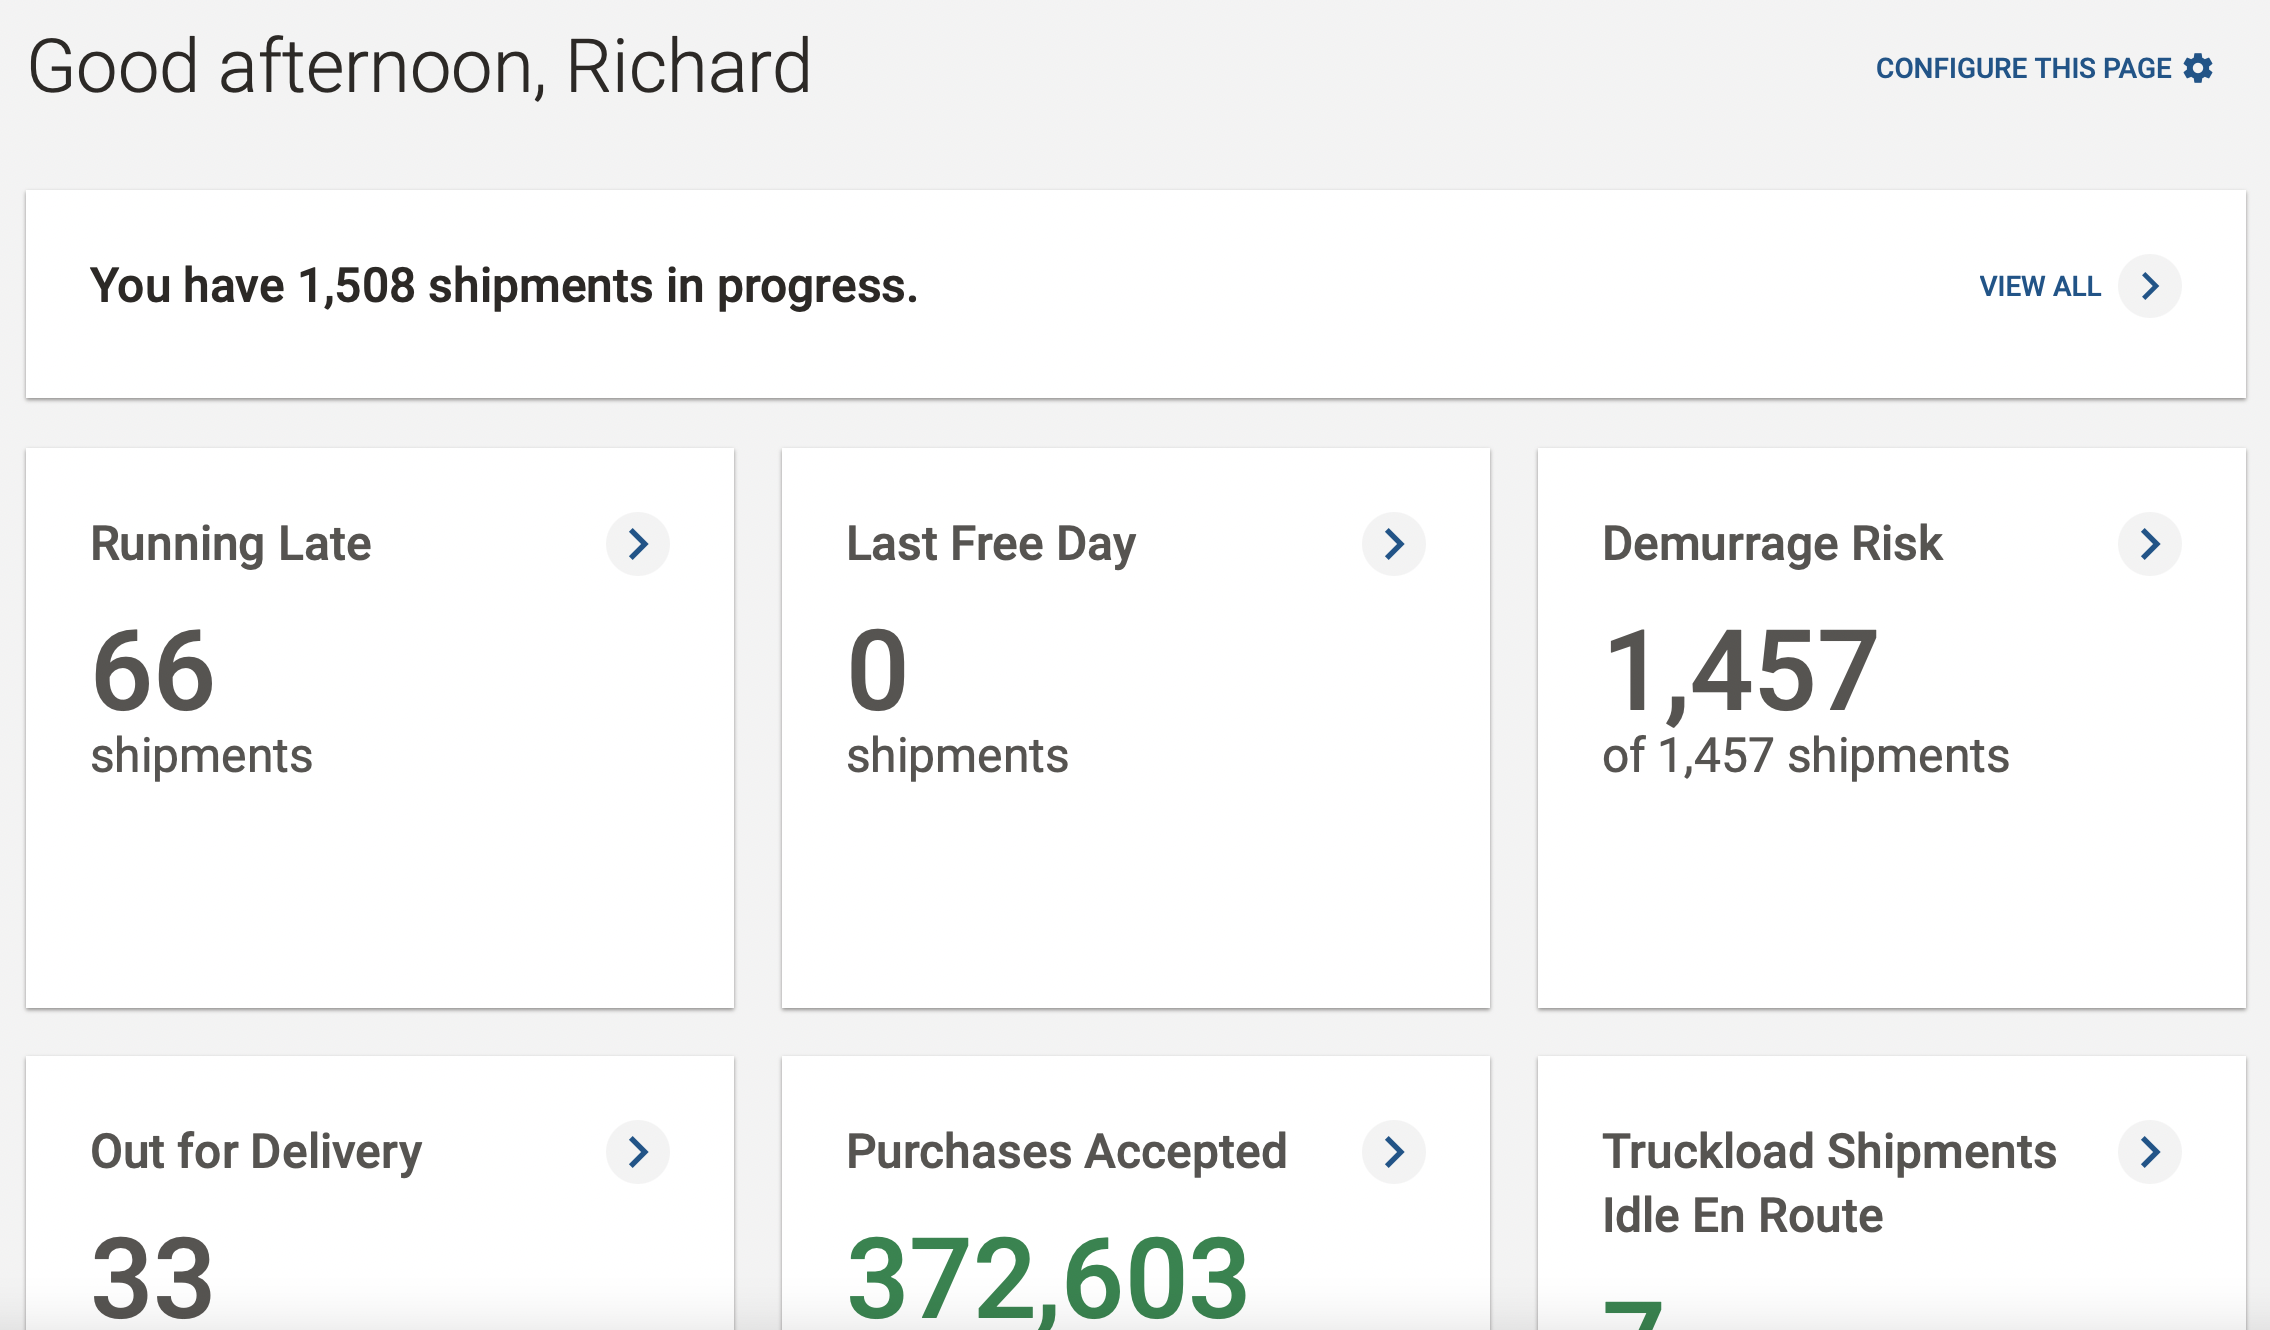
Task: Click Truckload Shipments Idle En Route title
Action: [x=1829, y=1184]
